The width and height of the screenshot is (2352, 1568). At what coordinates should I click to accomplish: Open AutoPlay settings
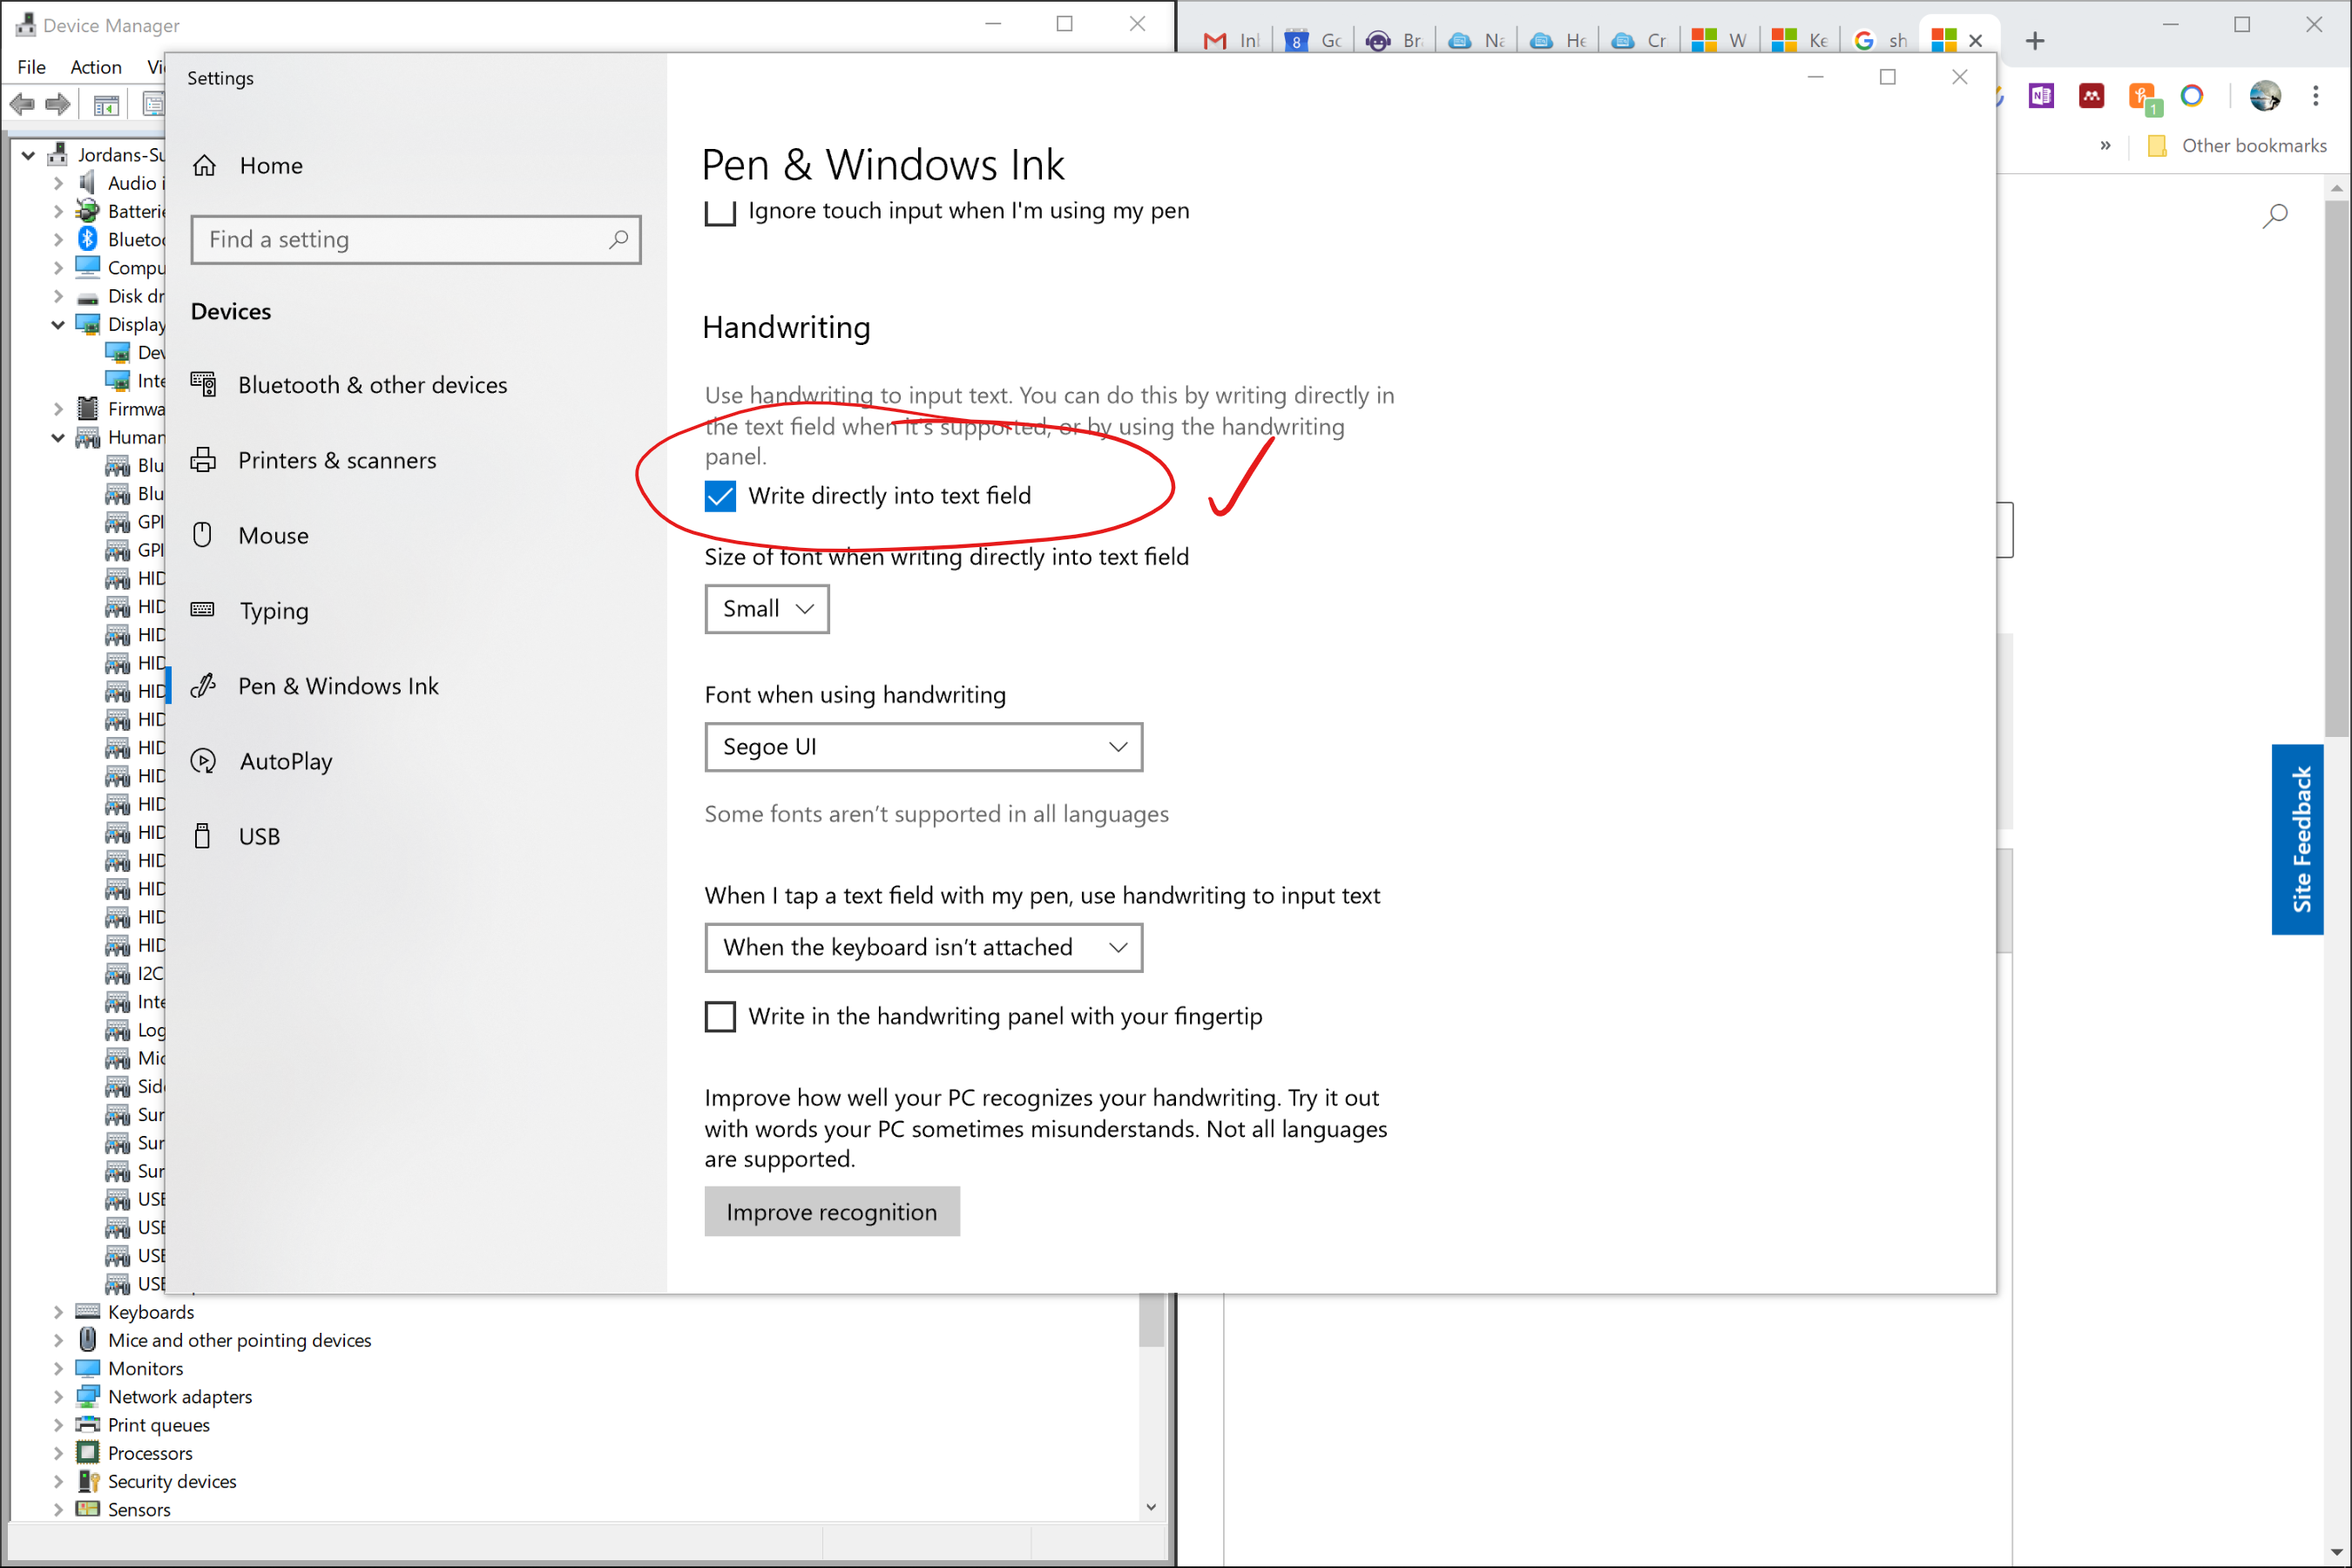click(285, 761)
